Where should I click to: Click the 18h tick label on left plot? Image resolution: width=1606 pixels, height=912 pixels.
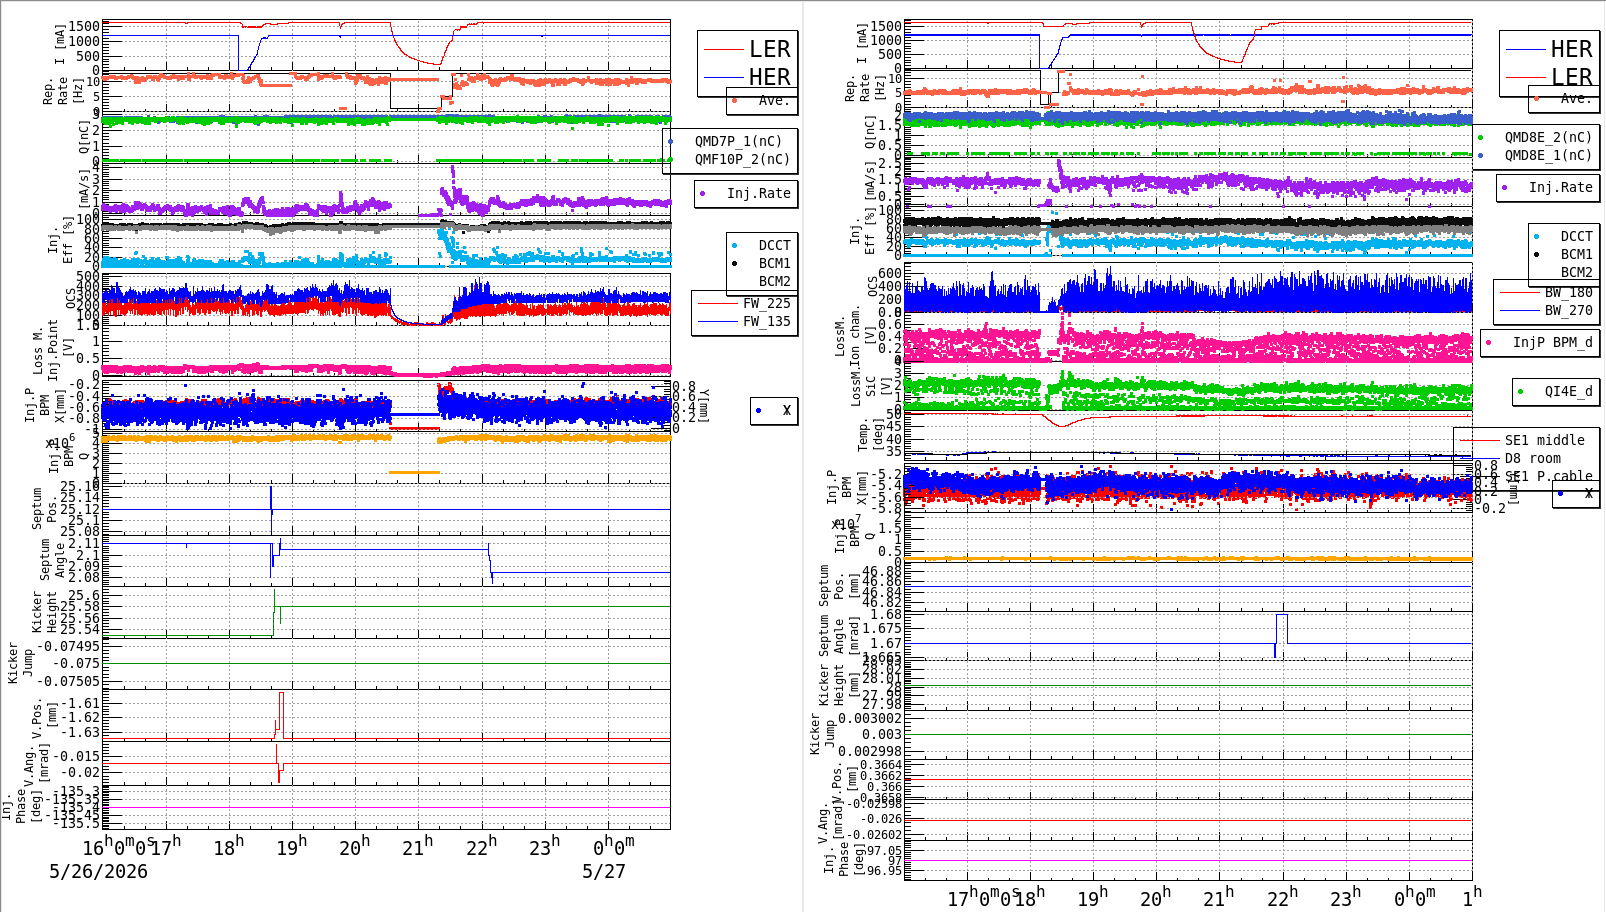coord(229,847)
